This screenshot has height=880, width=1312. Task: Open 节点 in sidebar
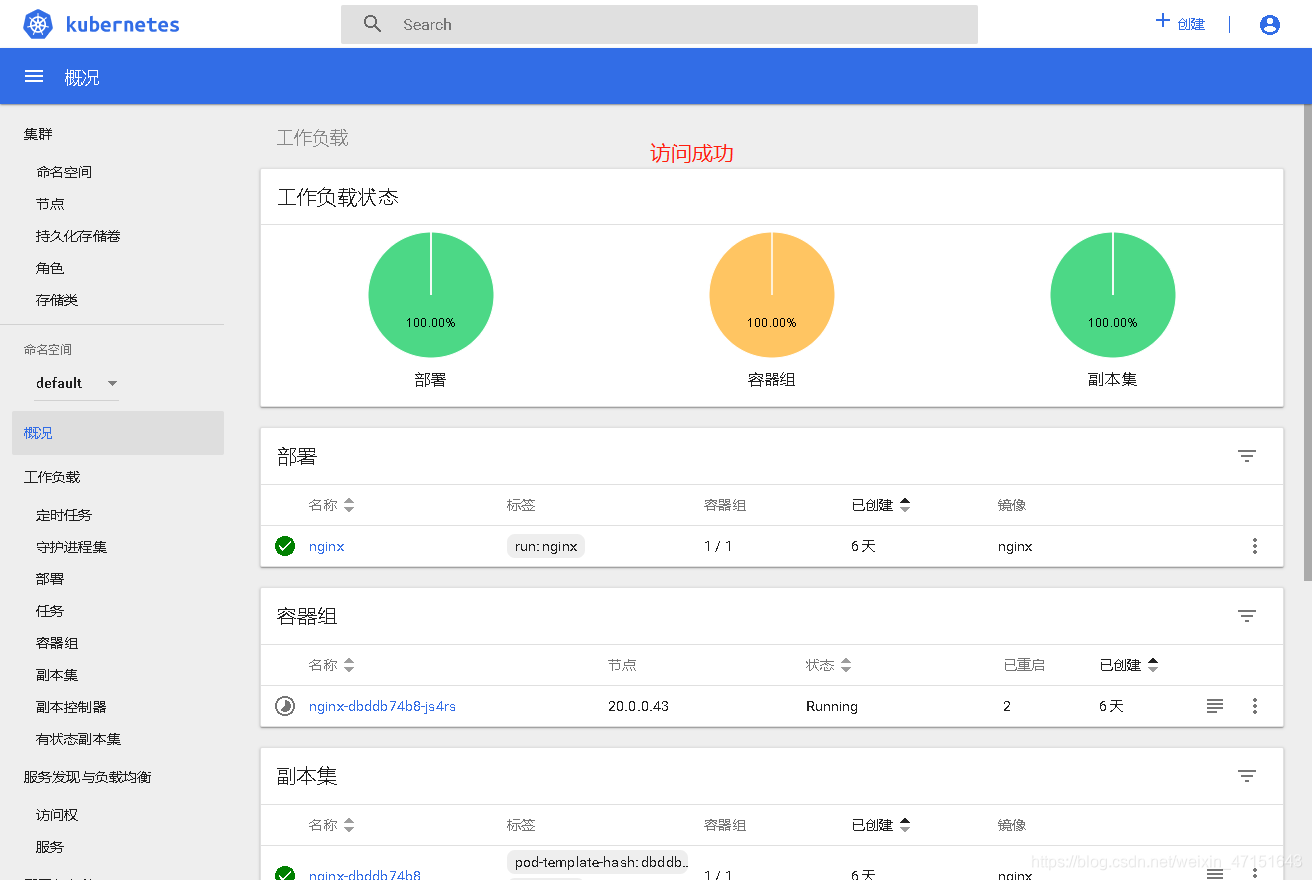click(x=50, y=204)
